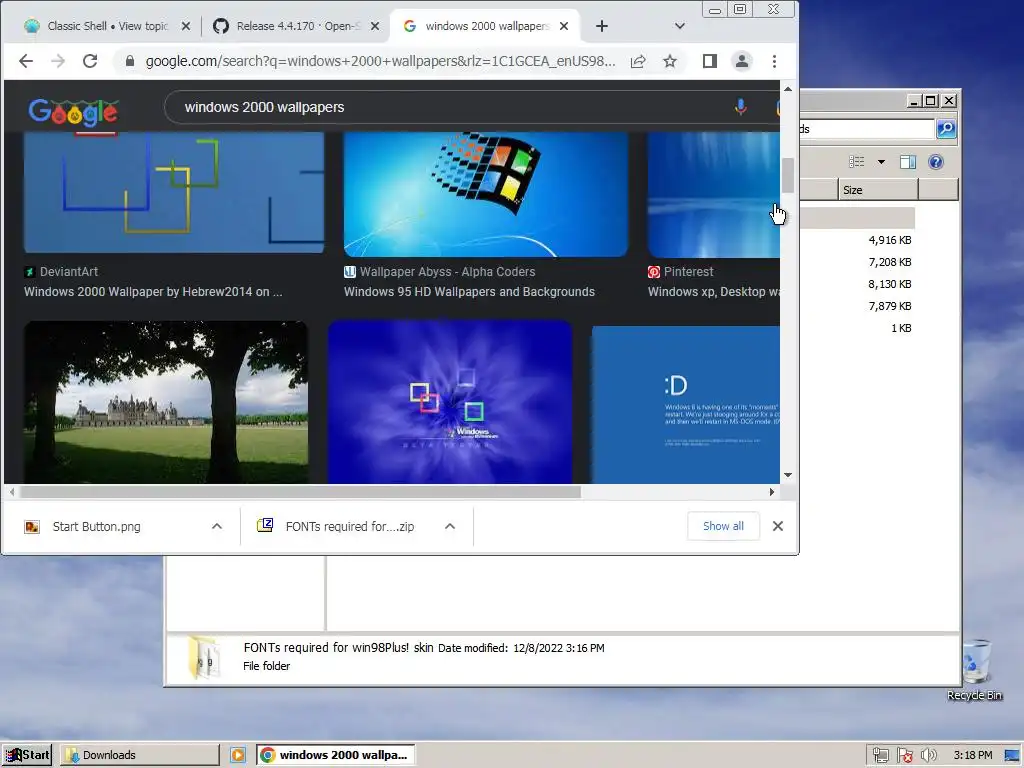Click the horizontal scroll right arrow
The image size is (1024, 768).
(x=772, y=492)
